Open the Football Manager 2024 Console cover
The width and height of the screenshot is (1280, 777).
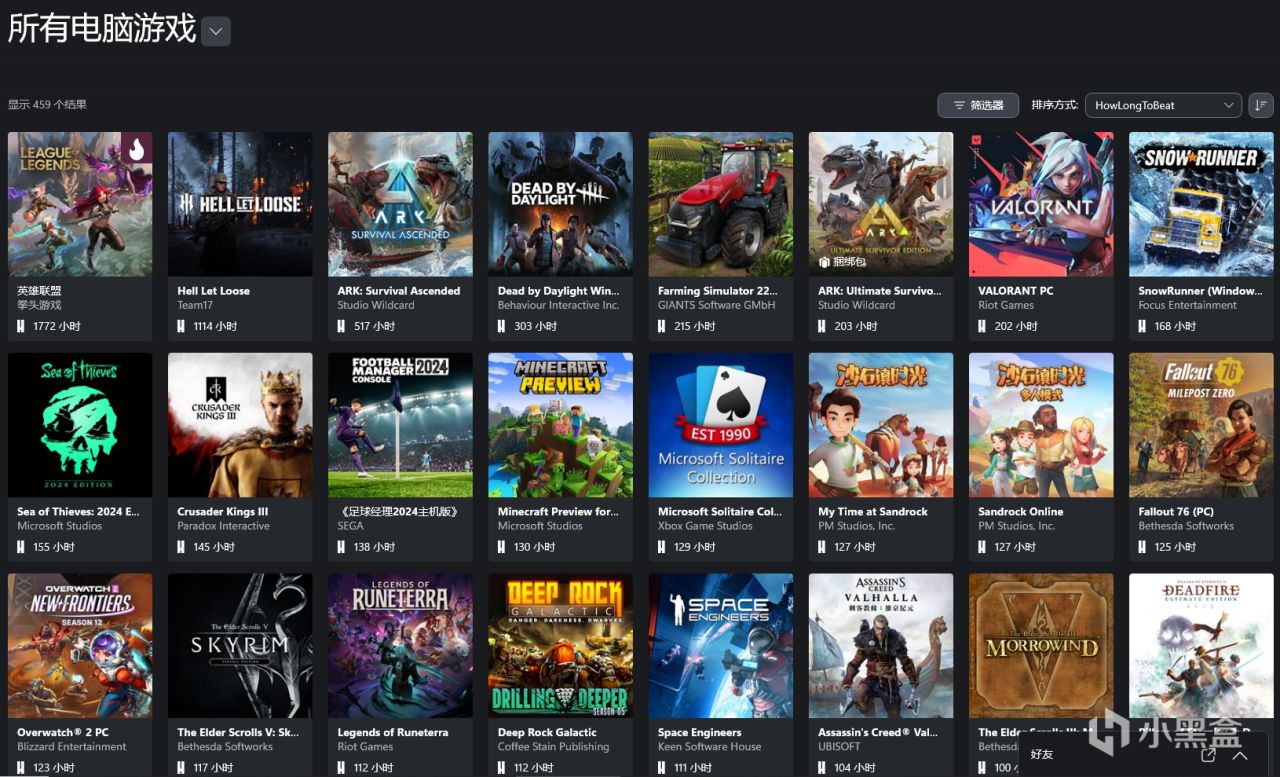400,425
